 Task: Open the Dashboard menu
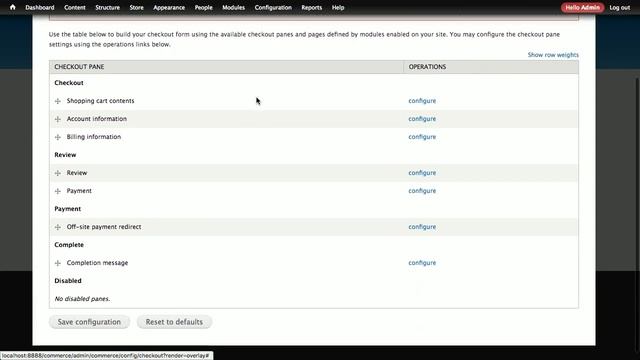[40, 7]
